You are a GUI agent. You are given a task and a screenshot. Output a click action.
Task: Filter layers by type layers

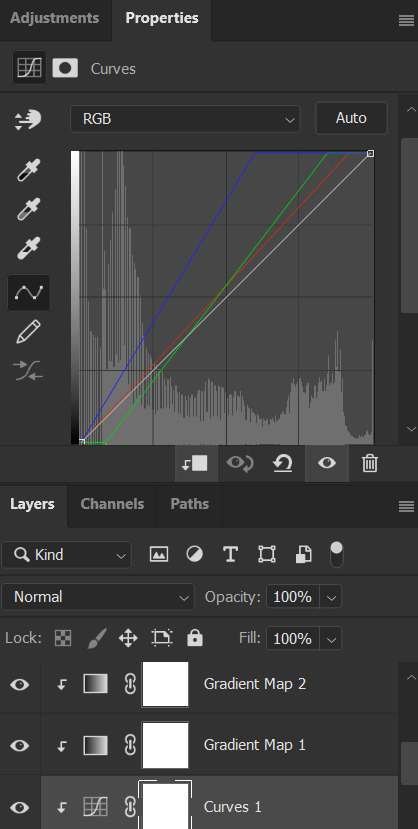coord(230,554)
